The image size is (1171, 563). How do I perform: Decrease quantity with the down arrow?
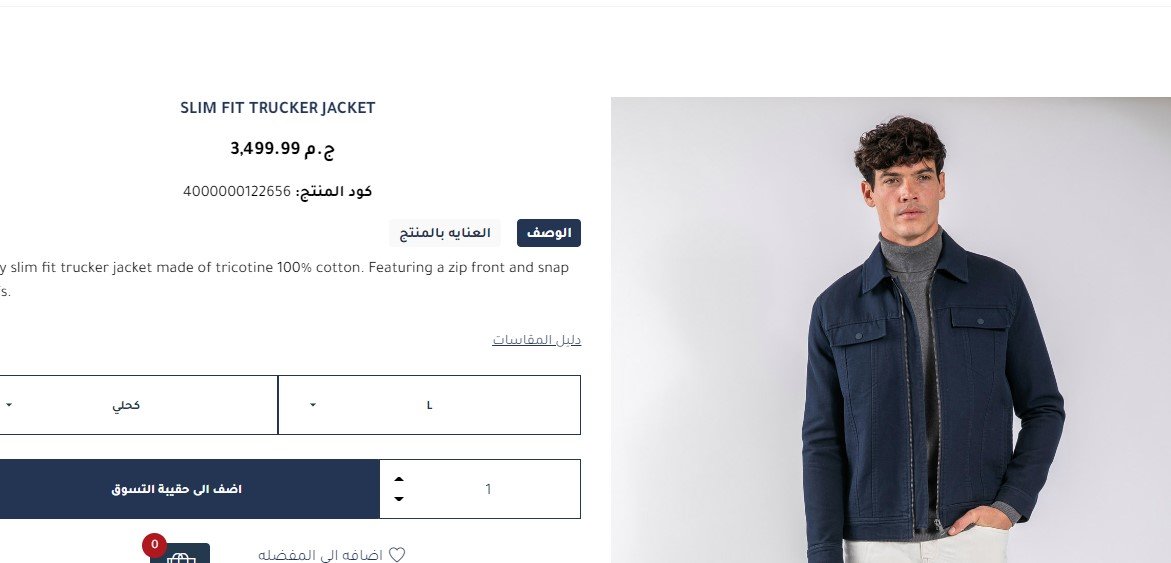pyautogui.click(x=399, y=498)
